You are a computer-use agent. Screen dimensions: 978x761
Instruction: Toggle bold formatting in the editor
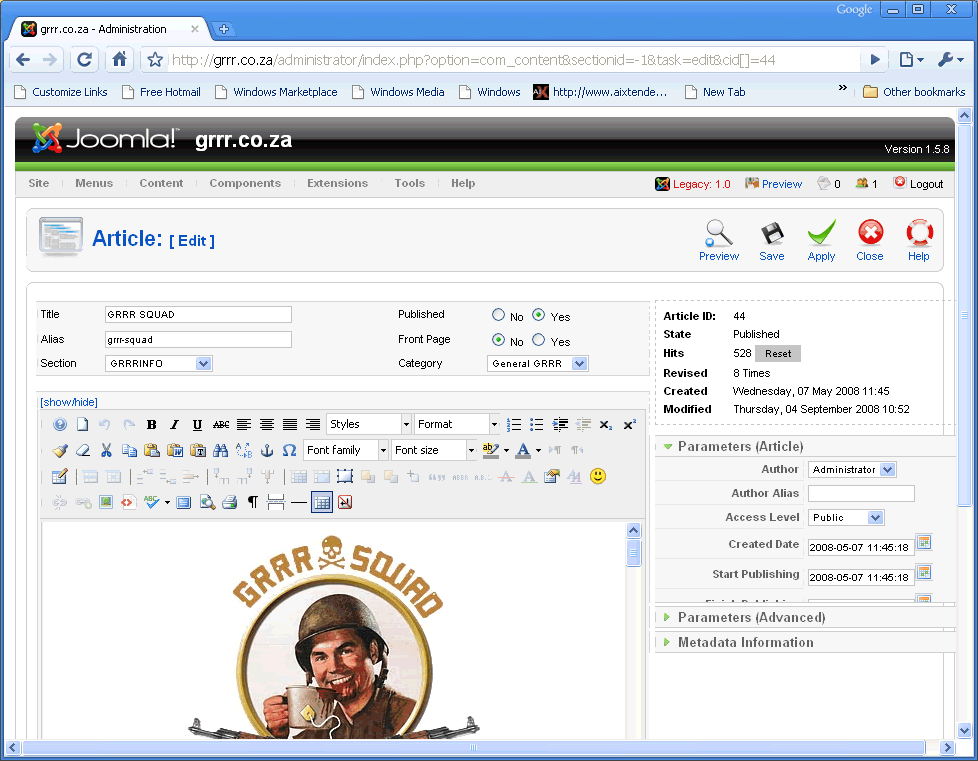(x=152, y=425)
